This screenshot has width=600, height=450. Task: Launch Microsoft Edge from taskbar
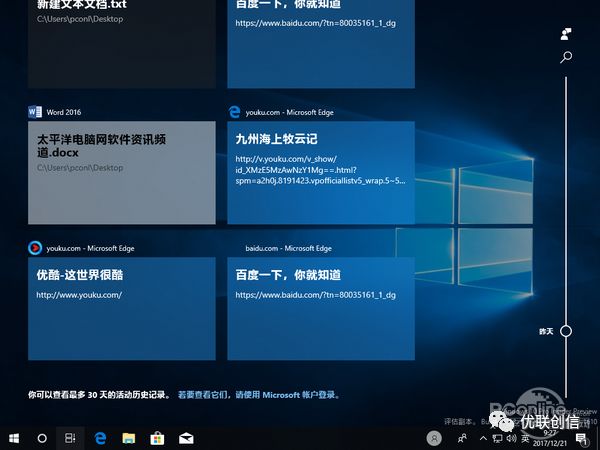[x=100, y=438]
